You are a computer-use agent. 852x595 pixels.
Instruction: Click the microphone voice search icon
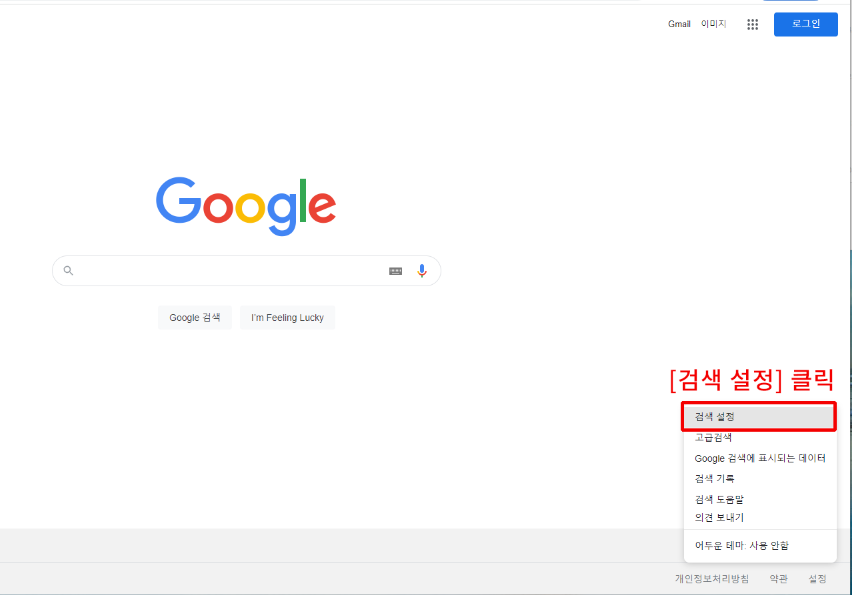(x=422, y=271)
